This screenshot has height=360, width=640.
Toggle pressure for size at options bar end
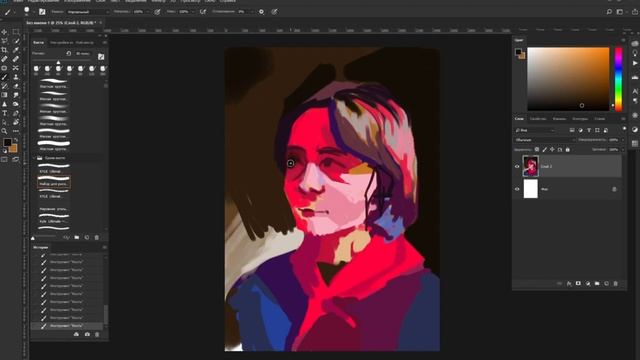274,12
